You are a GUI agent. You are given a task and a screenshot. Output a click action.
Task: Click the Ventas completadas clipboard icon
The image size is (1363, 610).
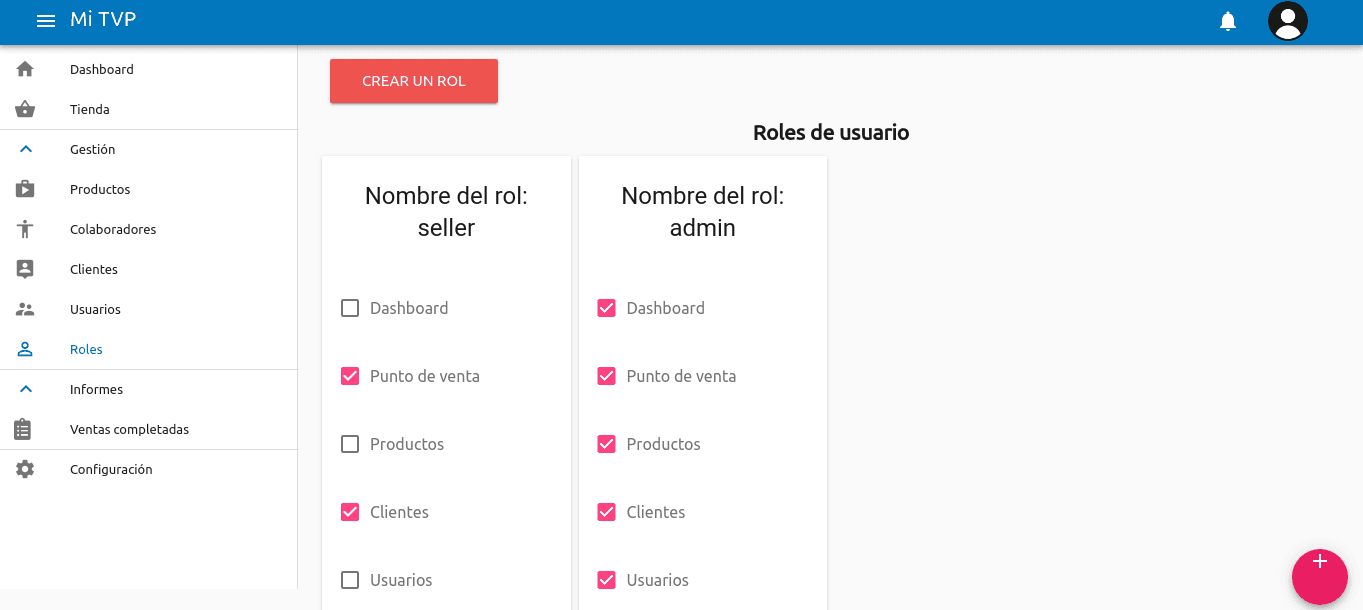(23, 429)
